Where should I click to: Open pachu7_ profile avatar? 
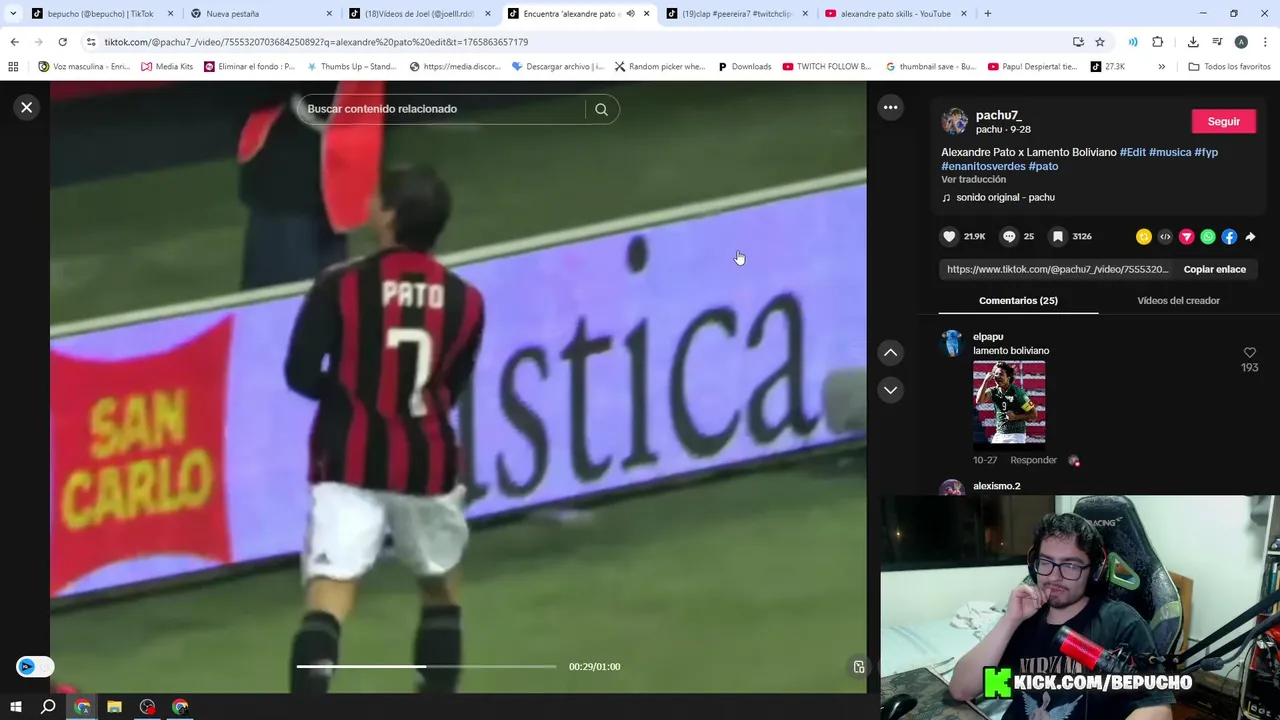tap(955, 121)
